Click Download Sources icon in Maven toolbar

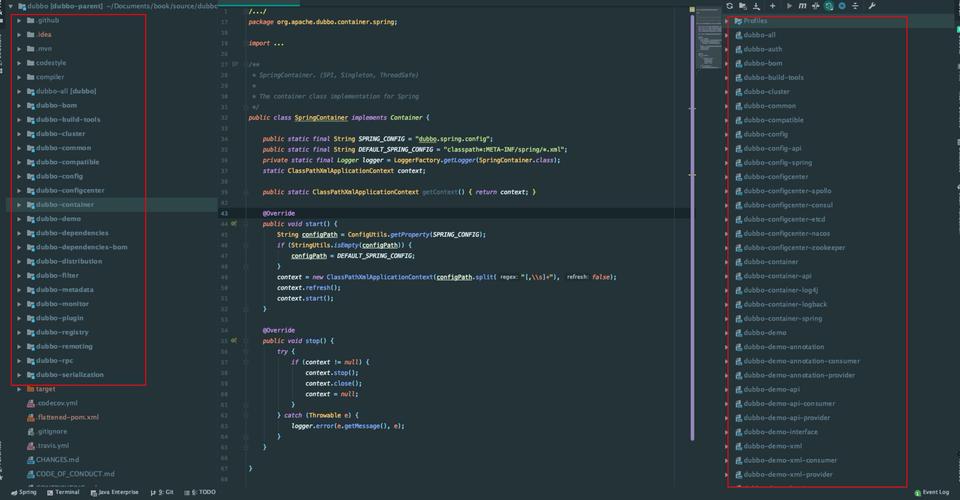pos(757,6)
